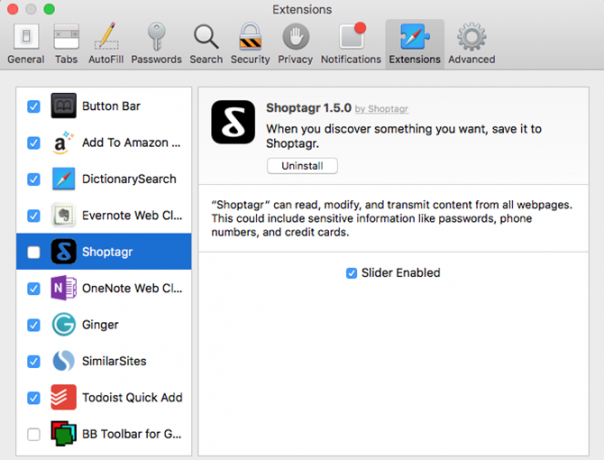This screenshot has height=460, width=604.
Task: Switch to the Advanced tab label
Action: pyautogui.click(x=471, y=59)
